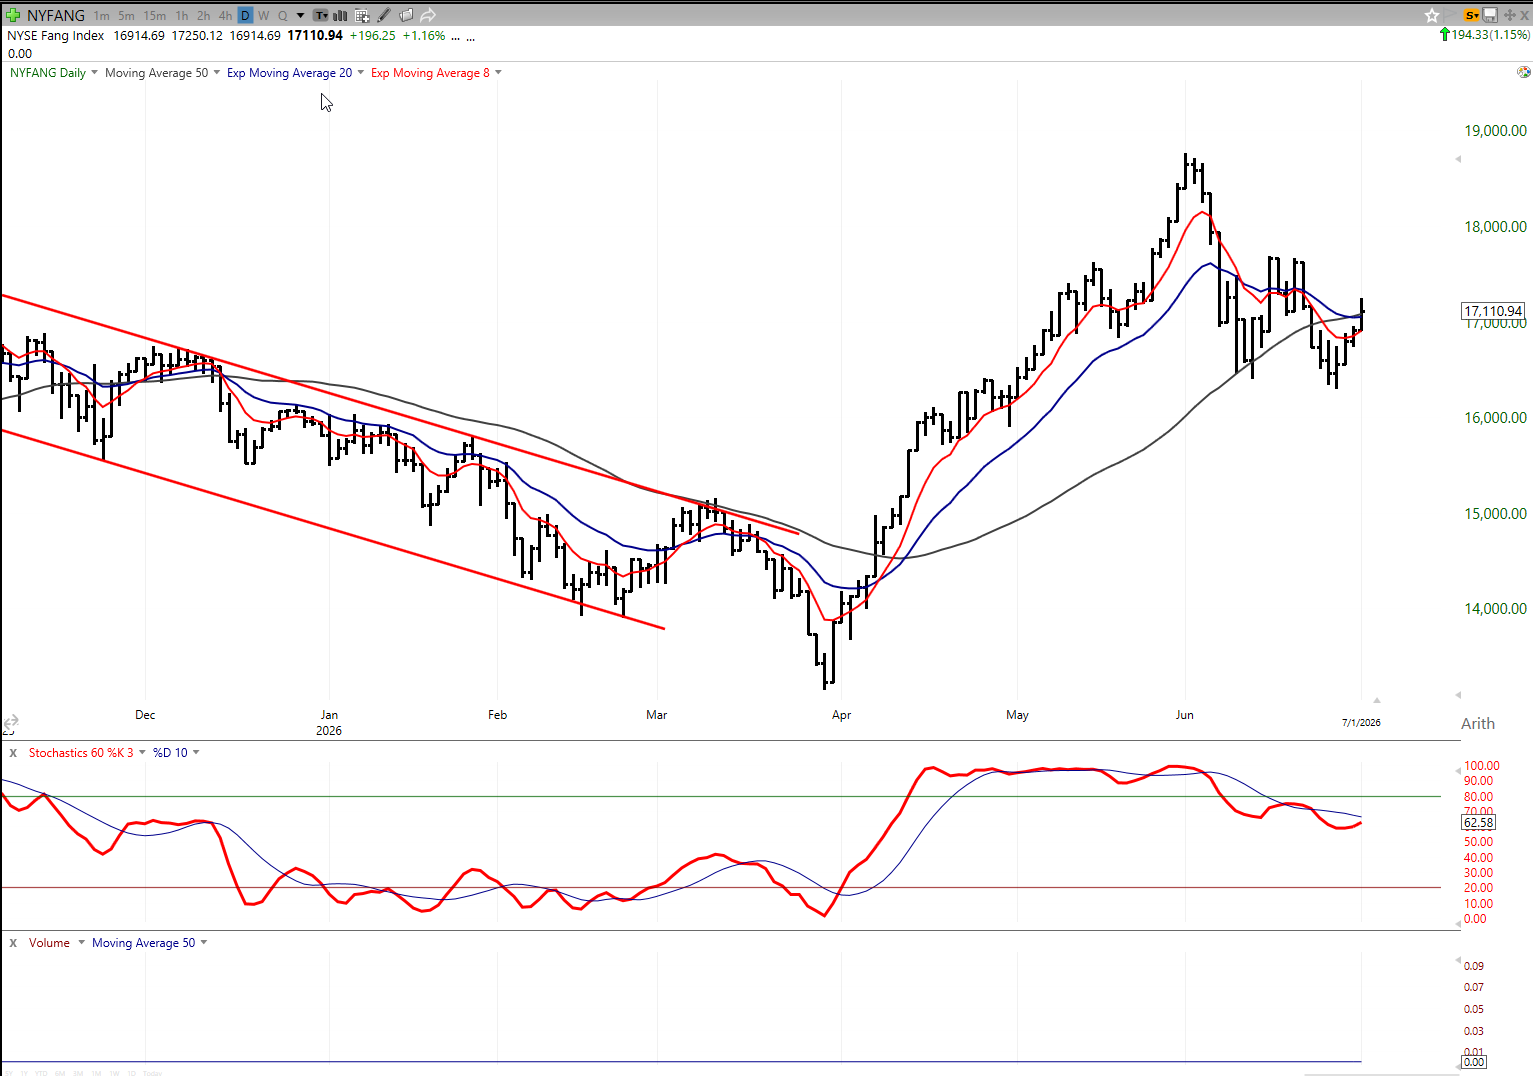
Task: Toggle the Arith scale setting
Action: pos(1478,724)
